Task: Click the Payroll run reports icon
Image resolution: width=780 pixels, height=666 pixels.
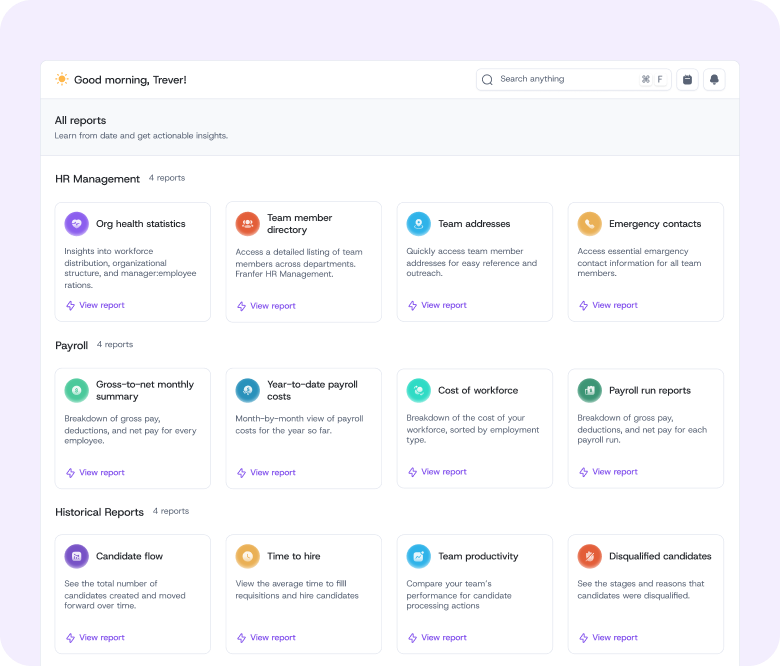Action: click(x=590, y=391)
